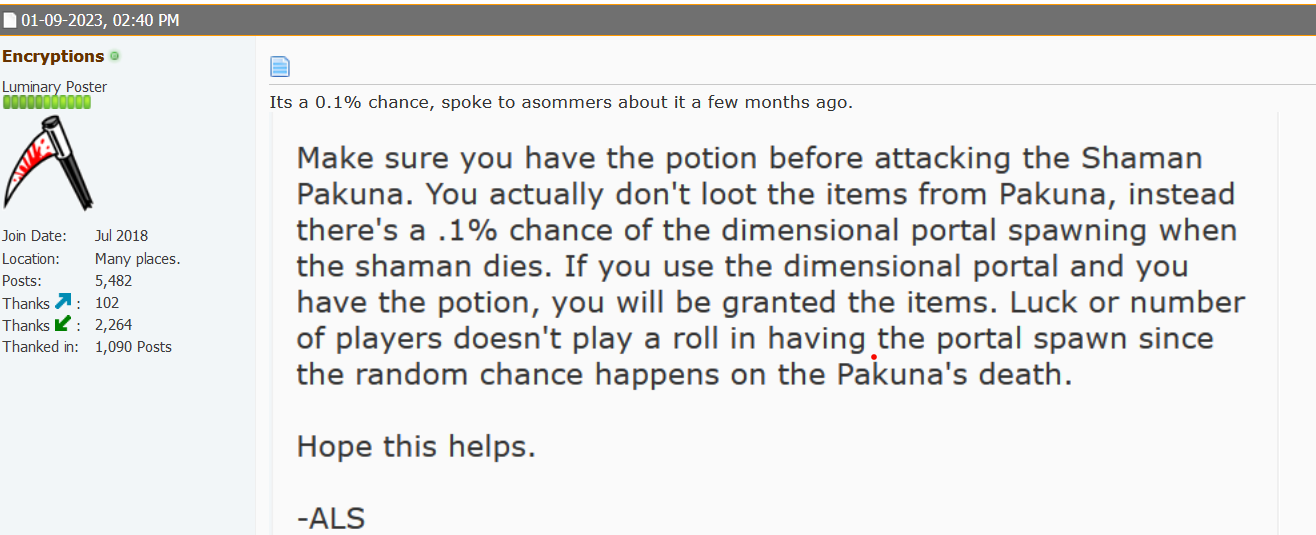Click the red dot in the quoted text
1316x535 pixels.
click(x=874, y=357)
